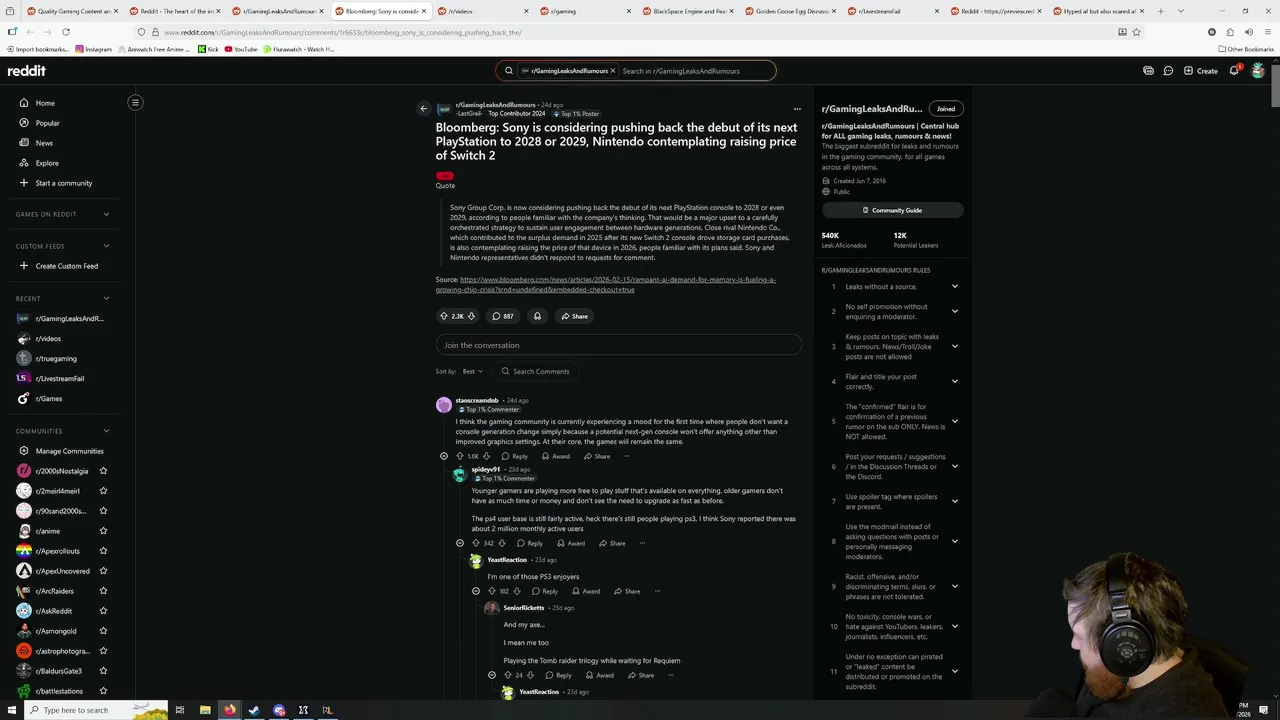The width and height of the screenshot is (1280, 720).
Task: Go back using the post back arrow
Action: tap(424, 108)
